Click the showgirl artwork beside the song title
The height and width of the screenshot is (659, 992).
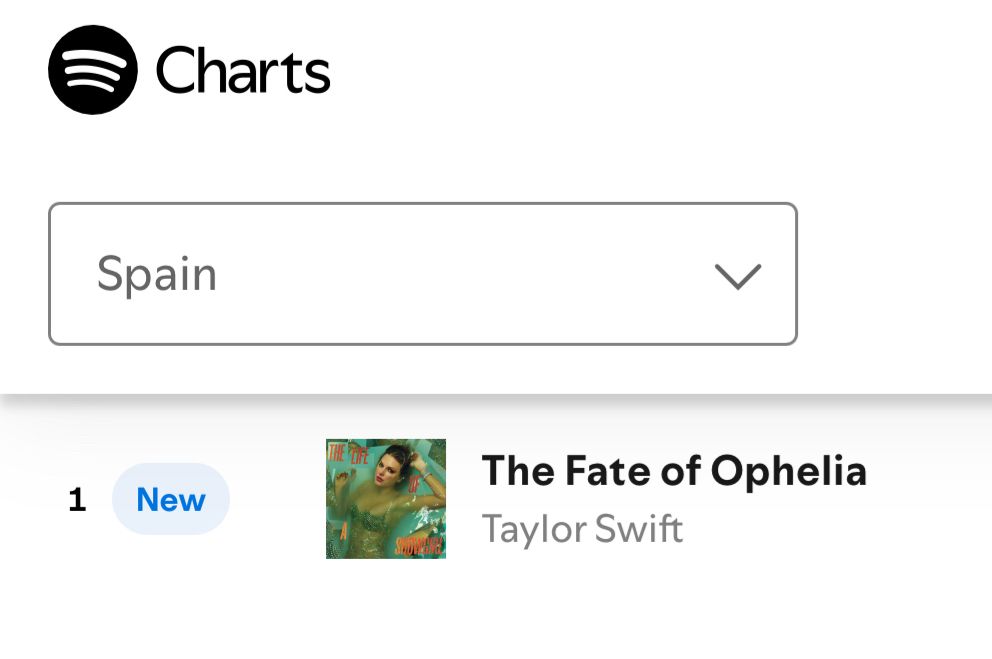click(x=386, y=498)
